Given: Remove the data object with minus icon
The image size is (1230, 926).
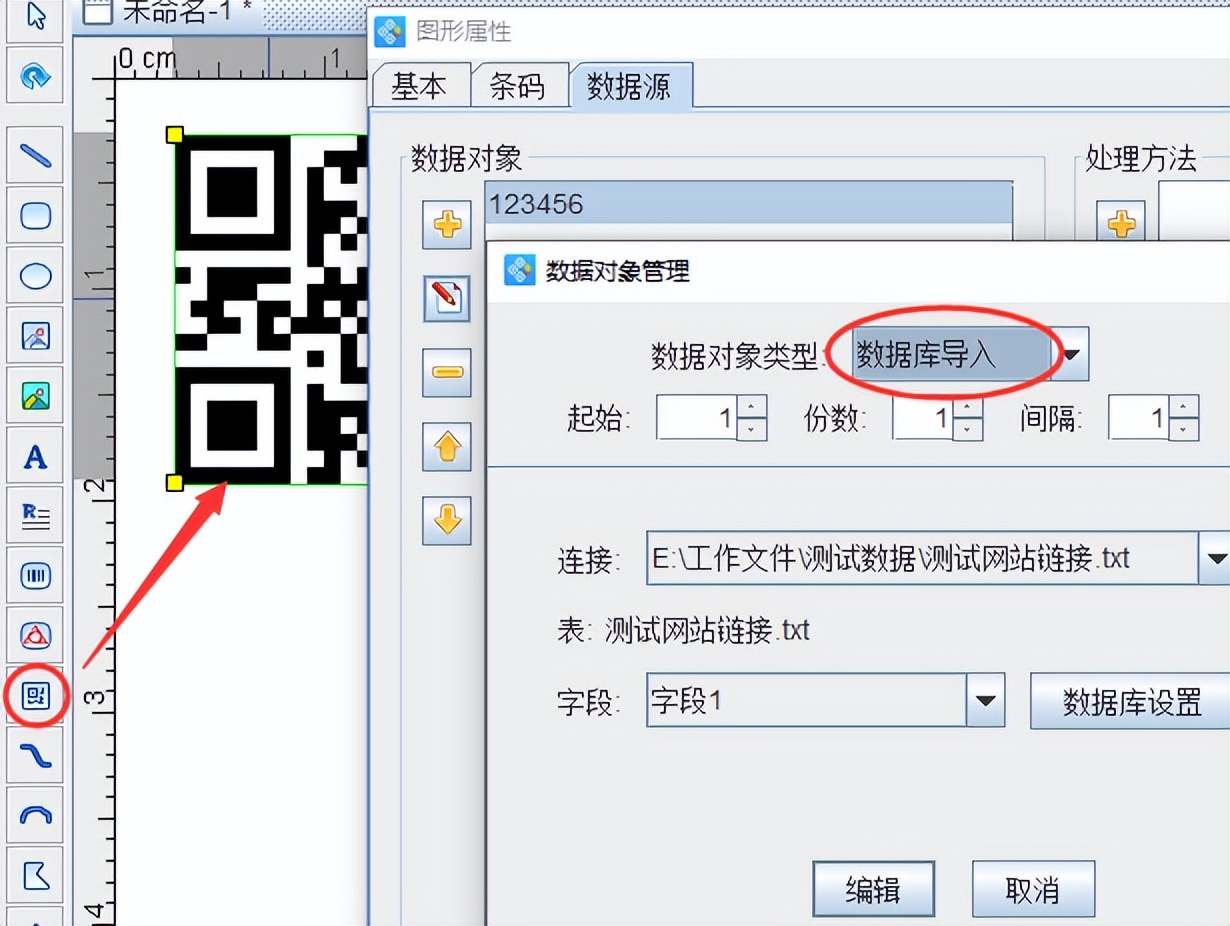Looking at the screenshot, I should pos(447,372).
